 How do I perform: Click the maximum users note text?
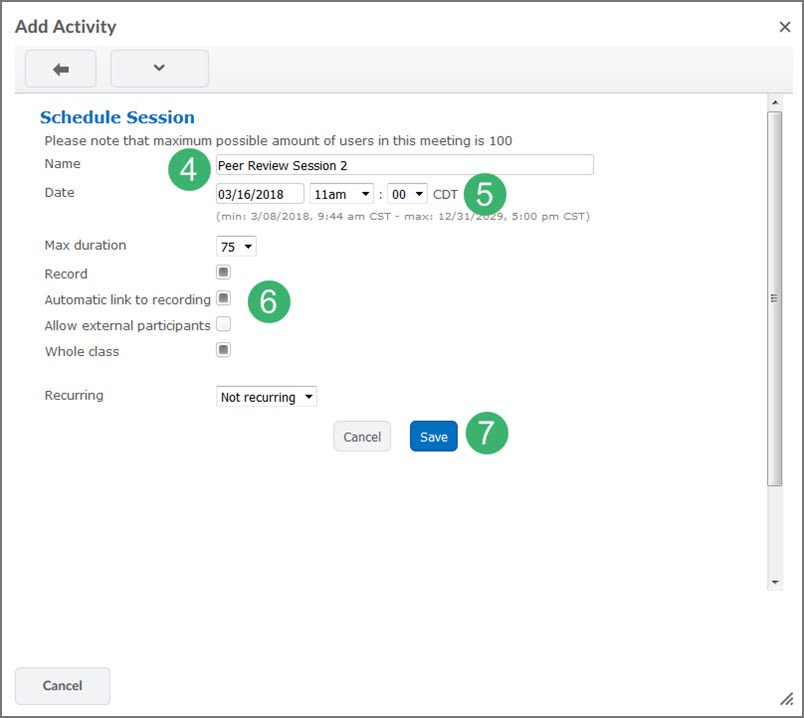click(x=278, y=141)
